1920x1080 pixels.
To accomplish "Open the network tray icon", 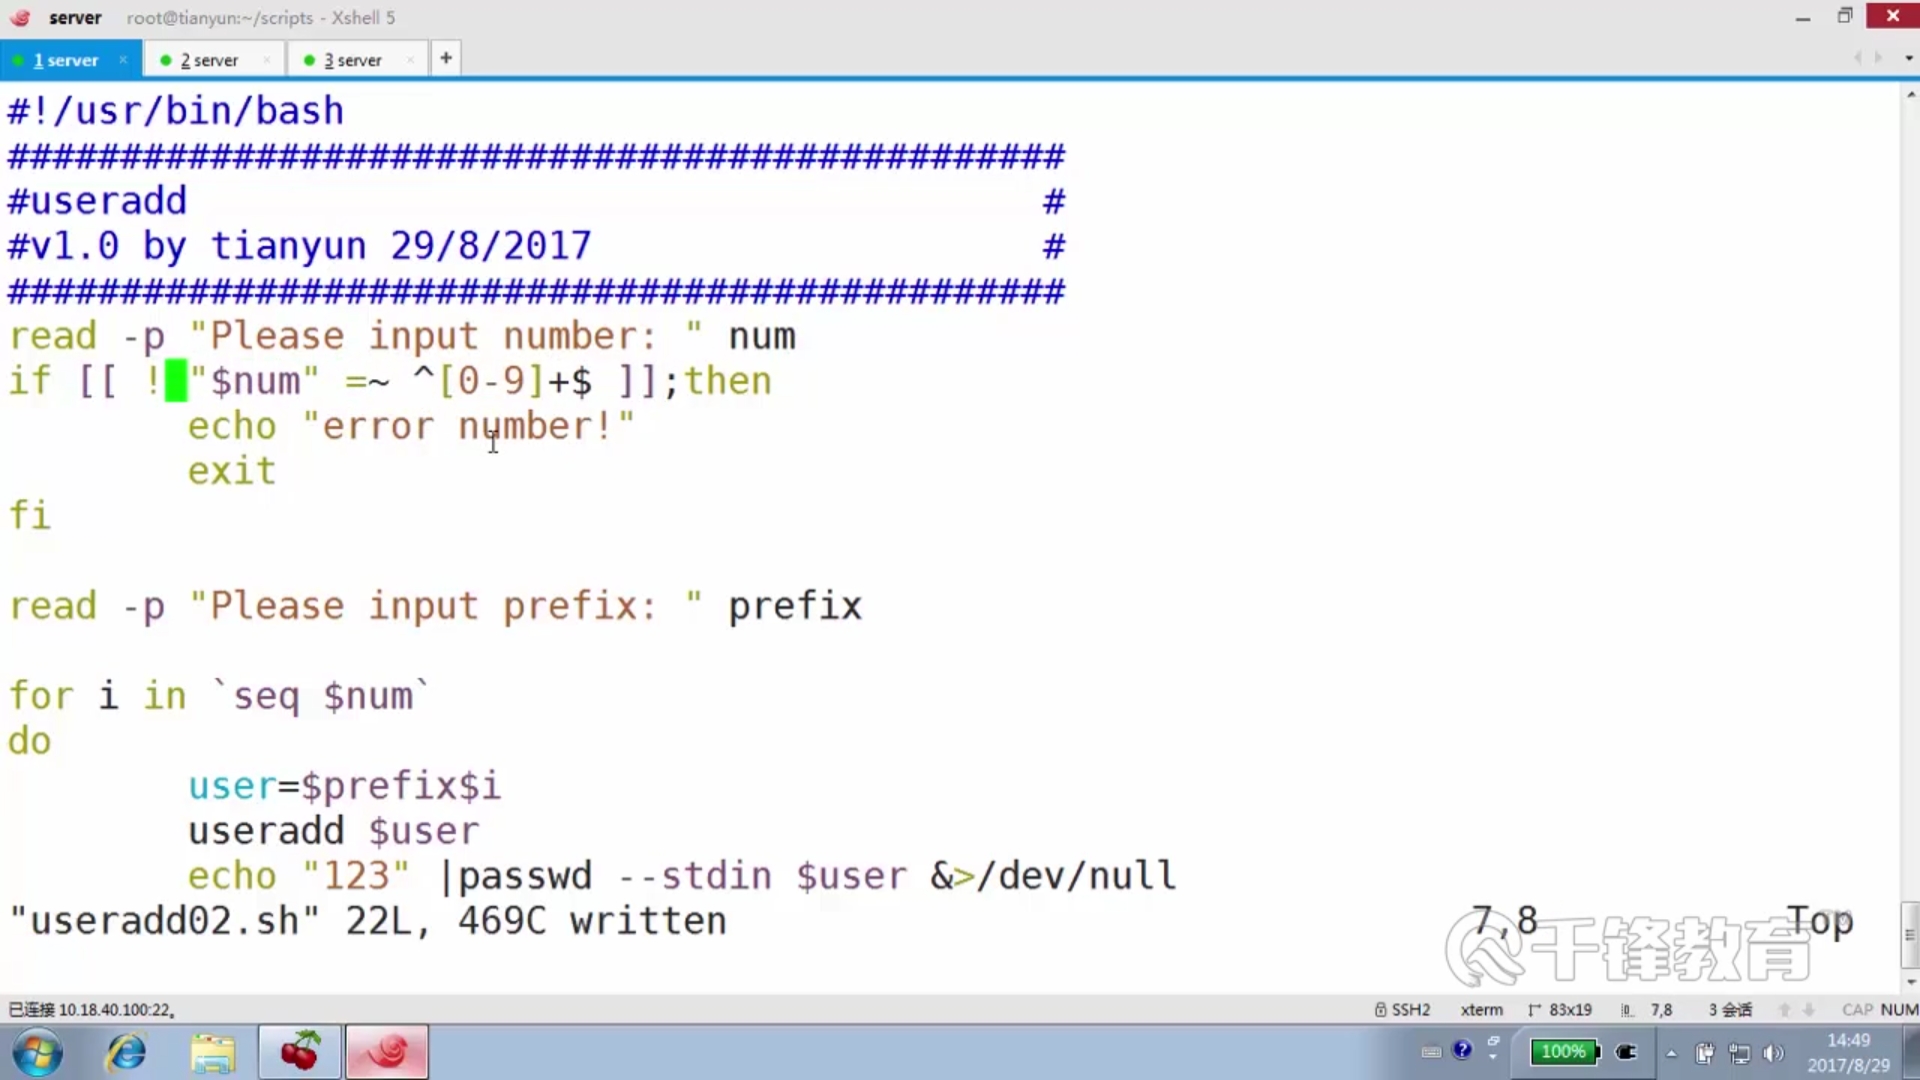I will click(x=1740, y=1053).
